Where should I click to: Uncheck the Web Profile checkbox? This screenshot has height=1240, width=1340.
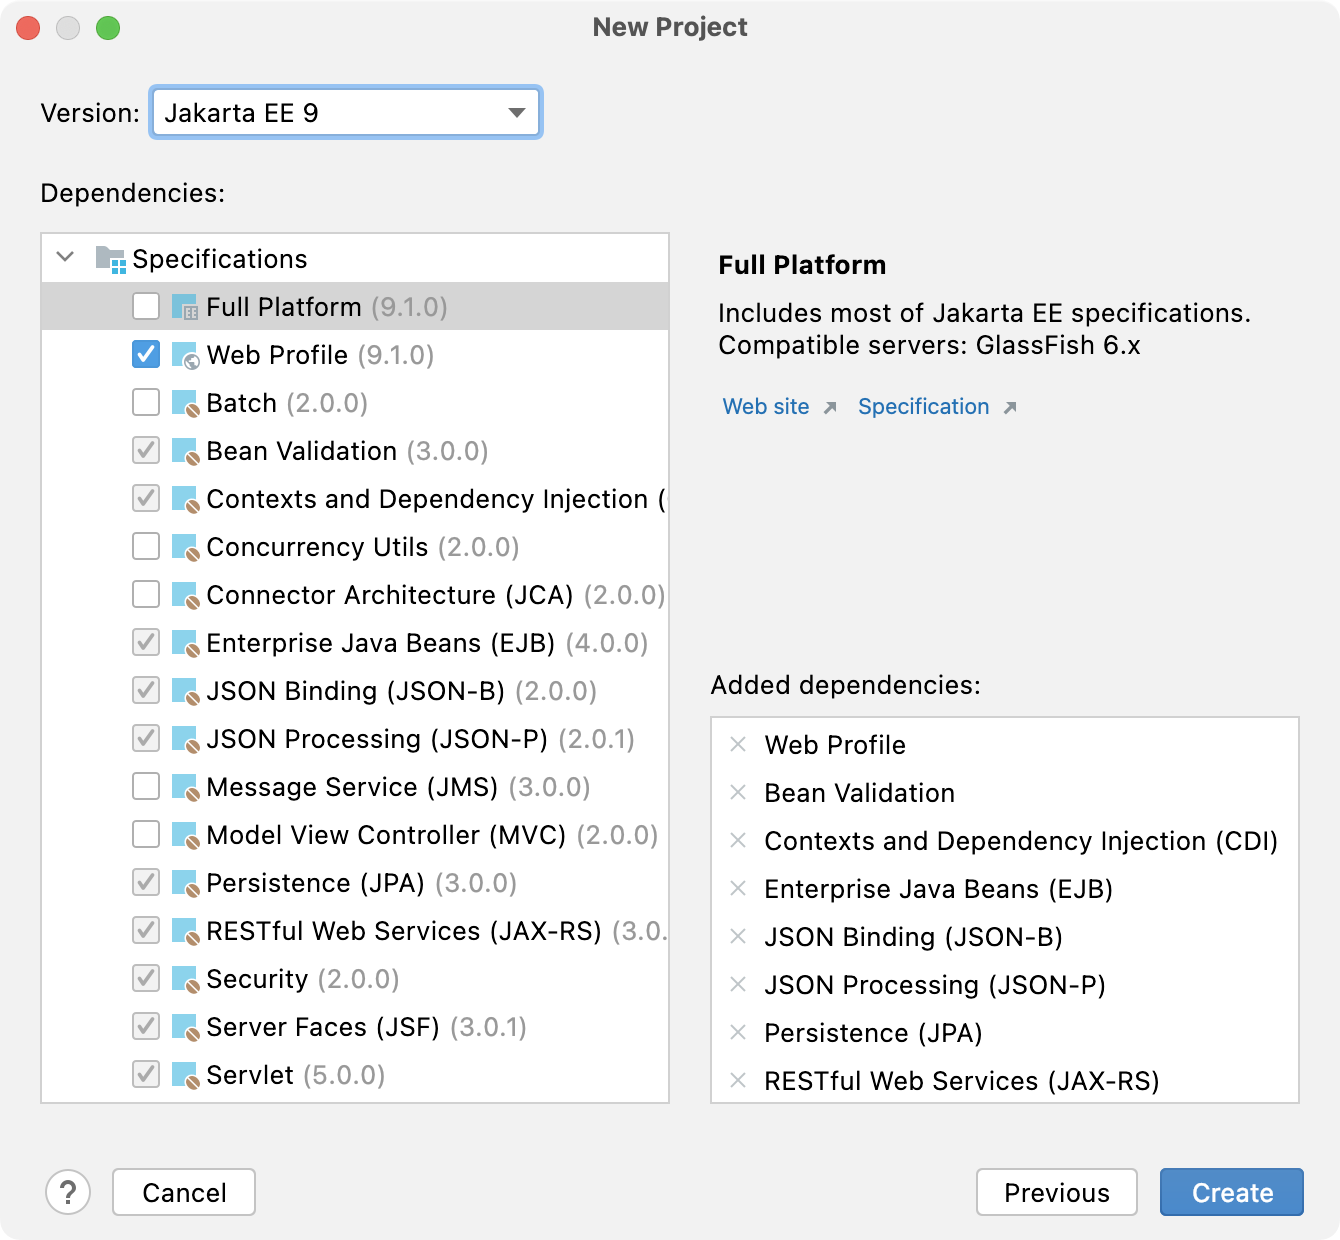pyautogui.click(x=145, y=354)
